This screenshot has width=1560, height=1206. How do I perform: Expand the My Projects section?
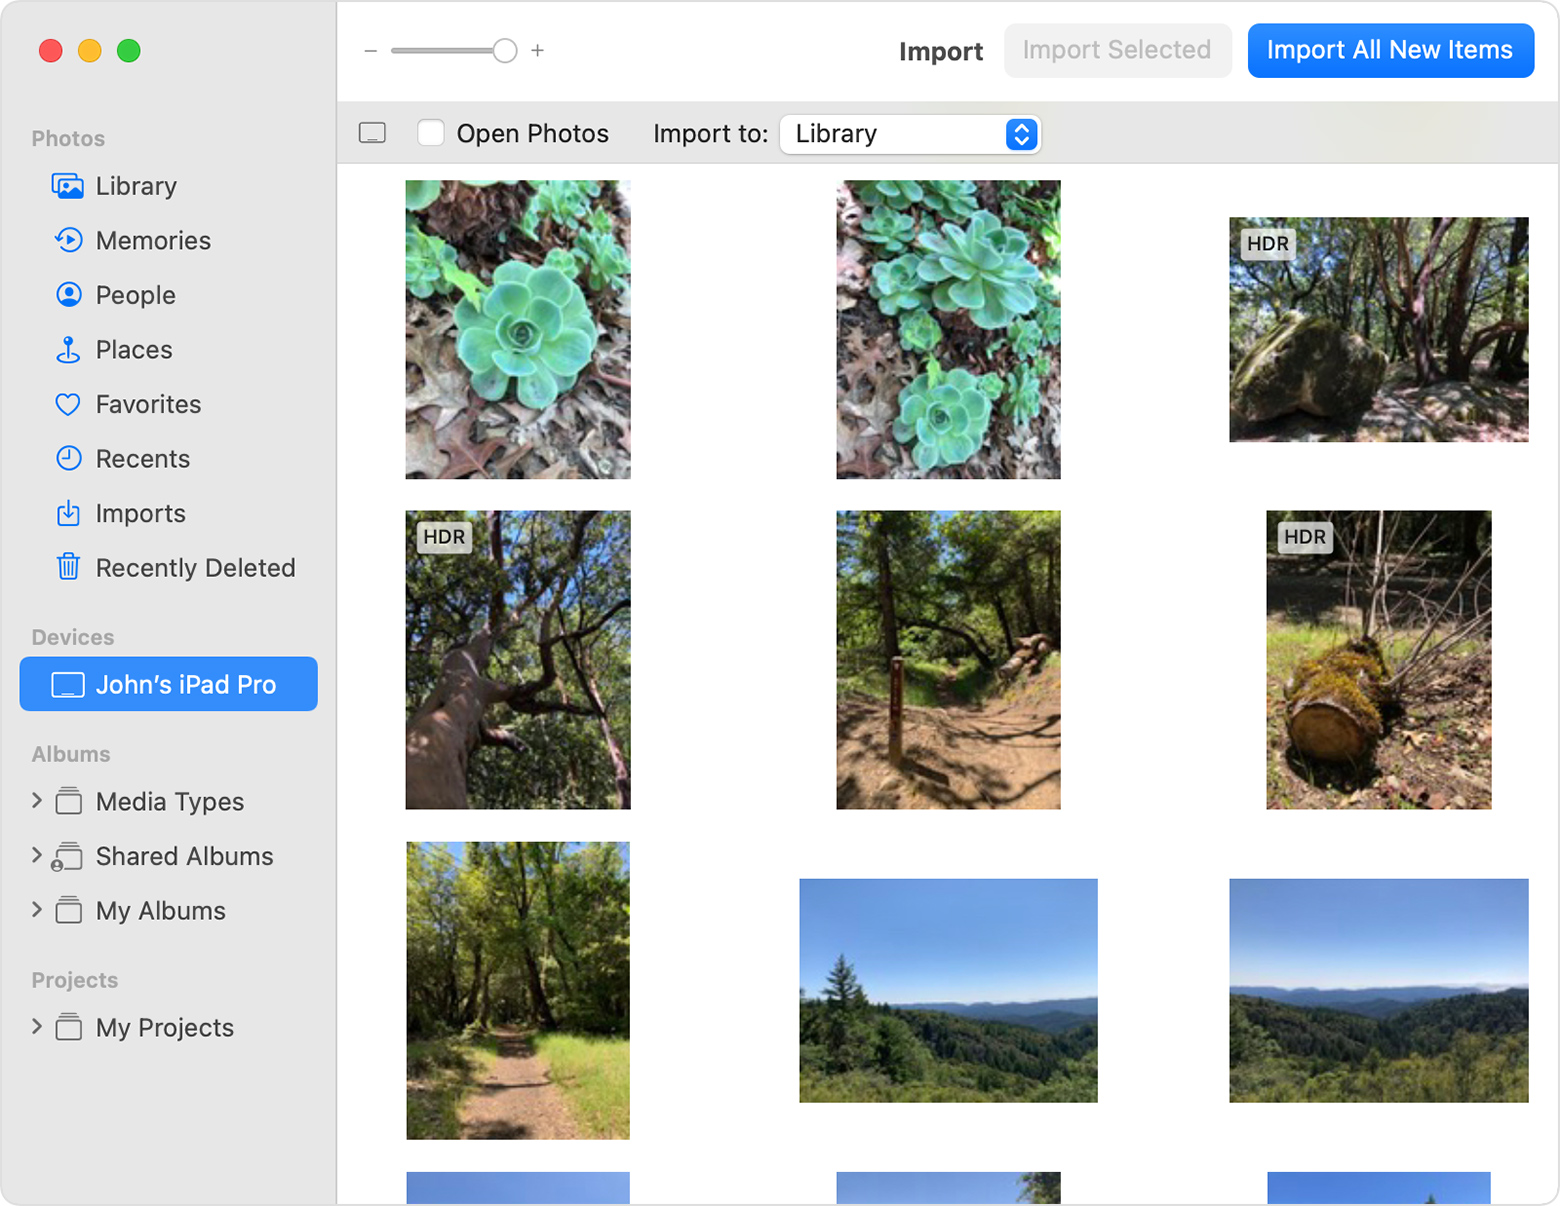point(37,1027)
